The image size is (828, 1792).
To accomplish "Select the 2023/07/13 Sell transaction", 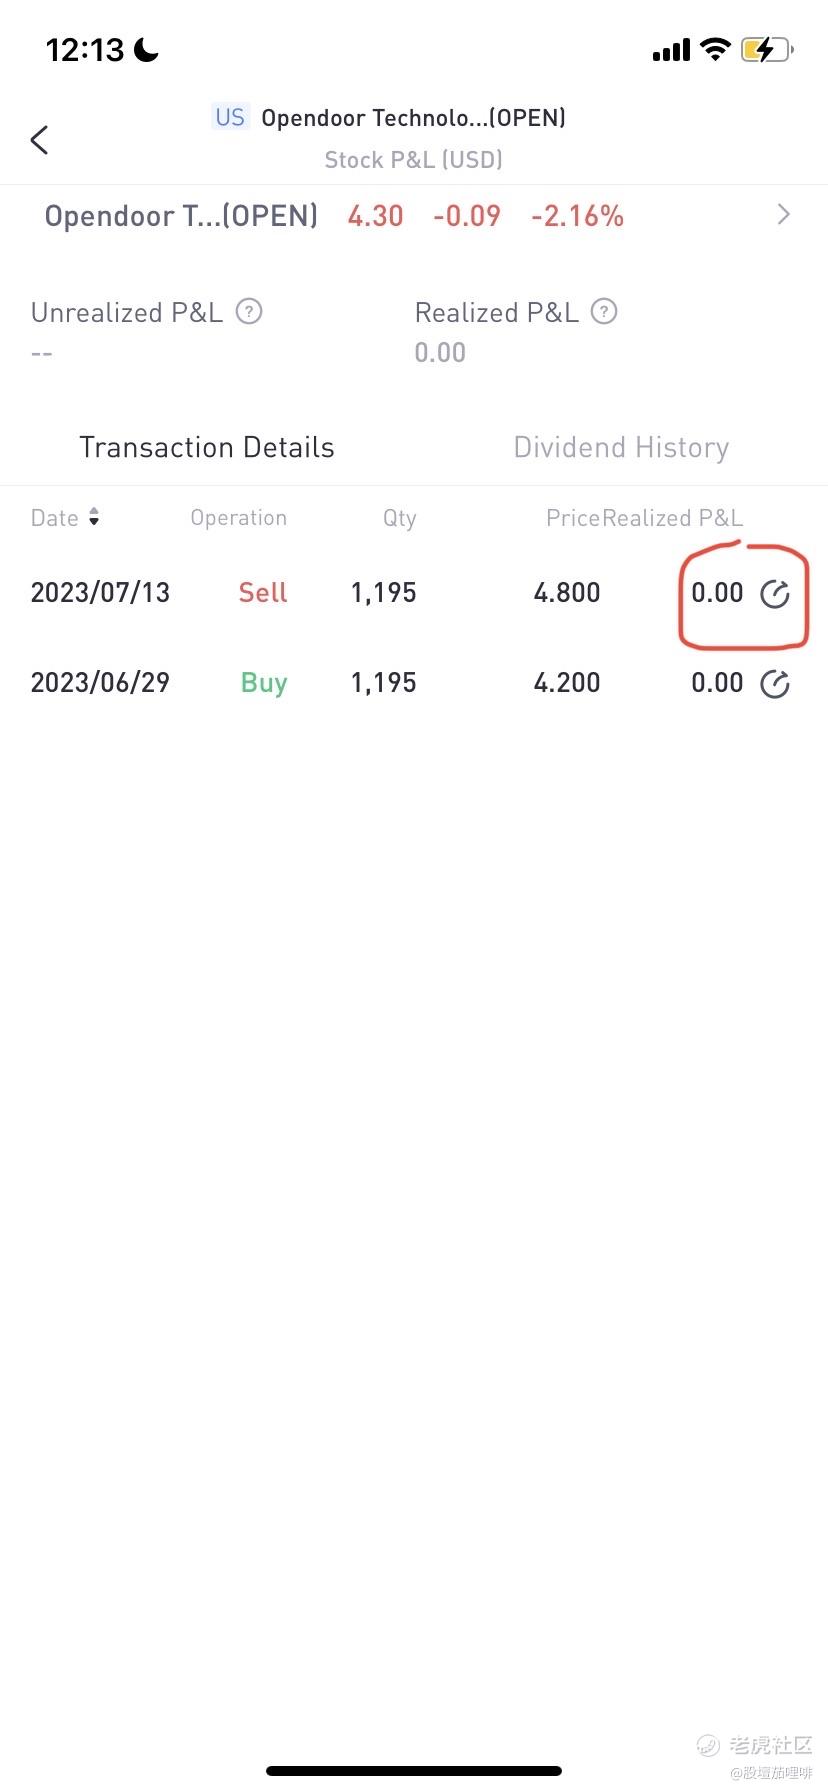I will coord(414,593).
